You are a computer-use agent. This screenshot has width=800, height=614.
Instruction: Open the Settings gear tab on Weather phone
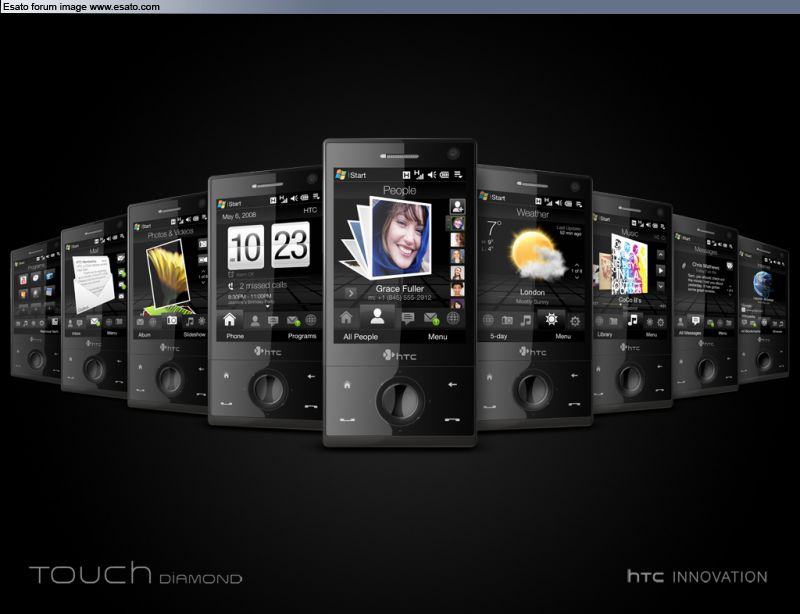pyautogui.click(x=575, y=321)
